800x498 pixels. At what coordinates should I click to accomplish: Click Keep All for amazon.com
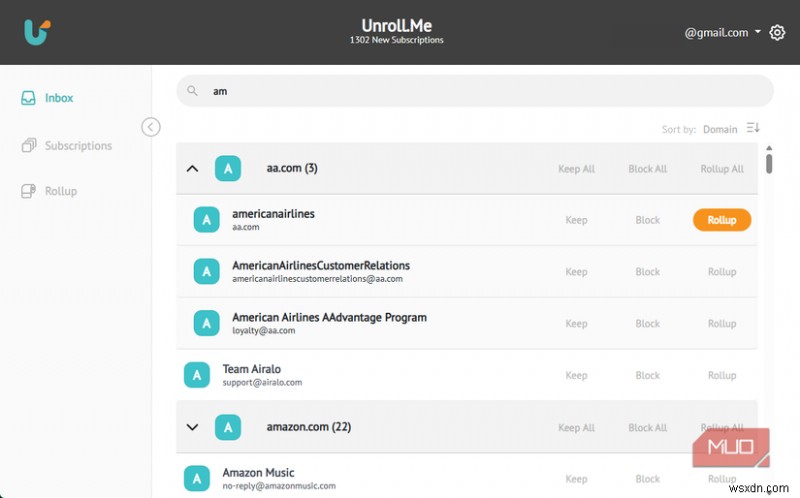coord(577,428)
